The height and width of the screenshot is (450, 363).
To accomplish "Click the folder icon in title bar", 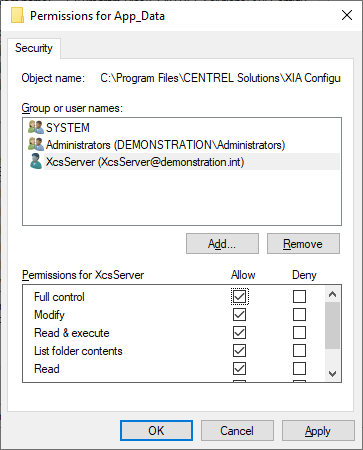I will pos(17,16).
